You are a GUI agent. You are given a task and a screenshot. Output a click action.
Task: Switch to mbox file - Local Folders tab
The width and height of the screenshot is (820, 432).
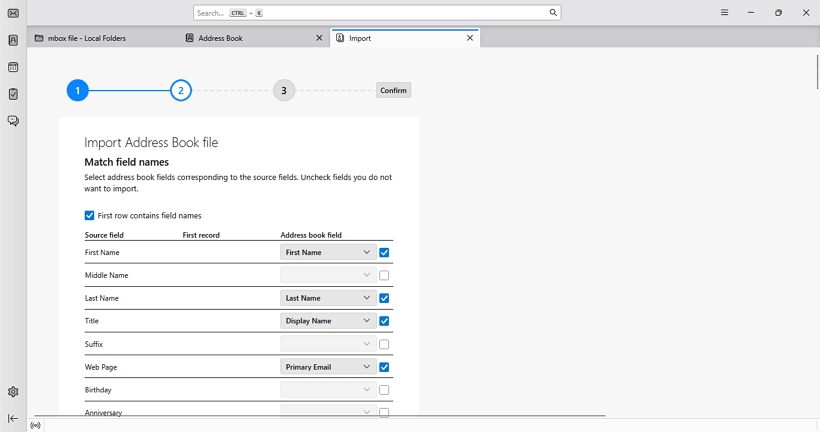[102, 38]
